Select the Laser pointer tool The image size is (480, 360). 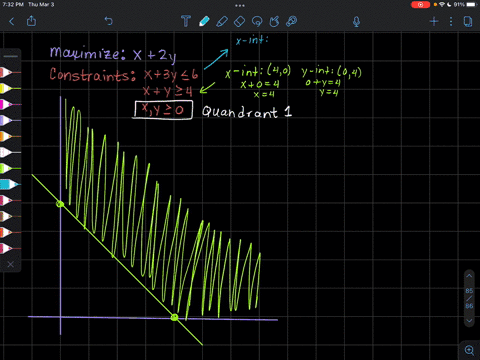click(x=291, y=21)
